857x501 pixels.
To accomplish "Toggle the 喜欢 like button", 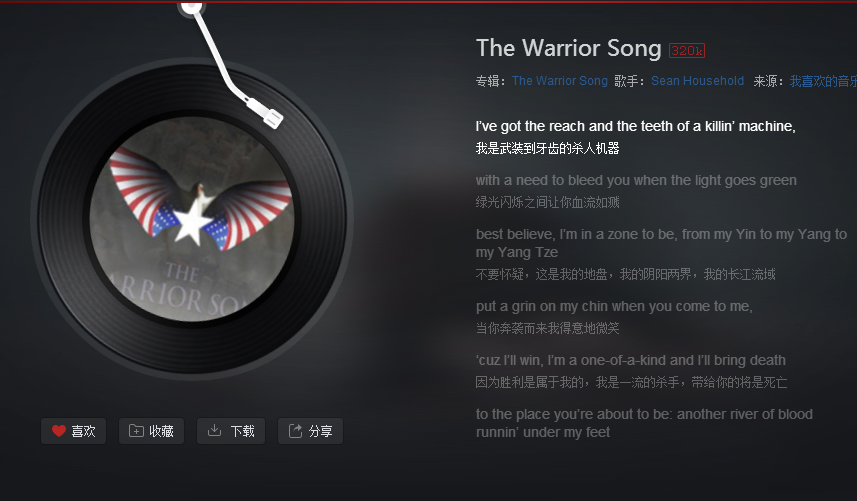I will point(74,431).
